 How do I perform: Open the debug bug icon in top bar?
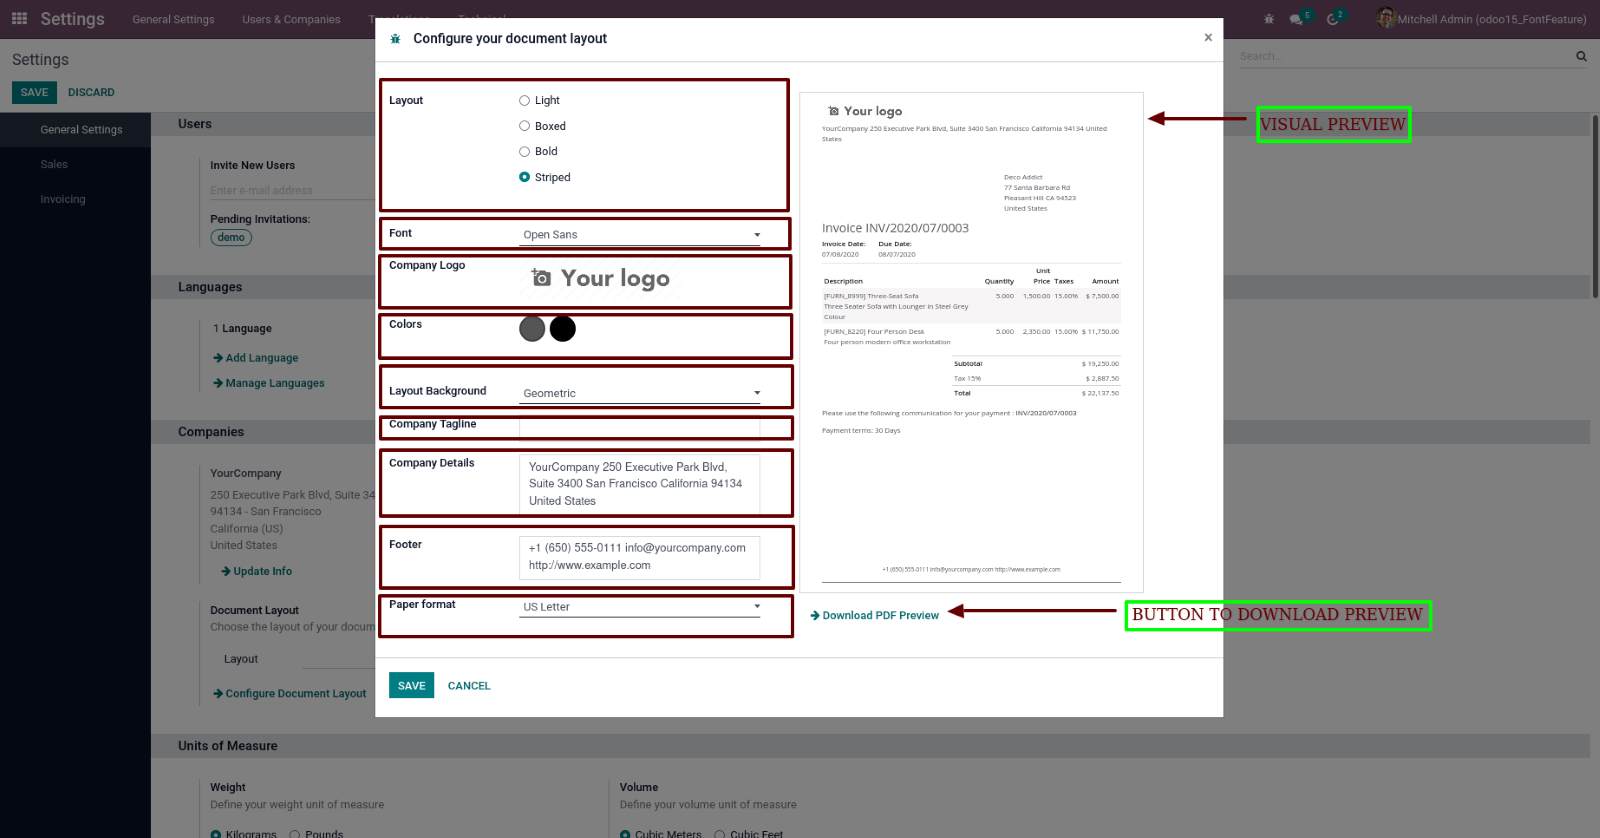pyautogui.click(x=1269, y=19)
